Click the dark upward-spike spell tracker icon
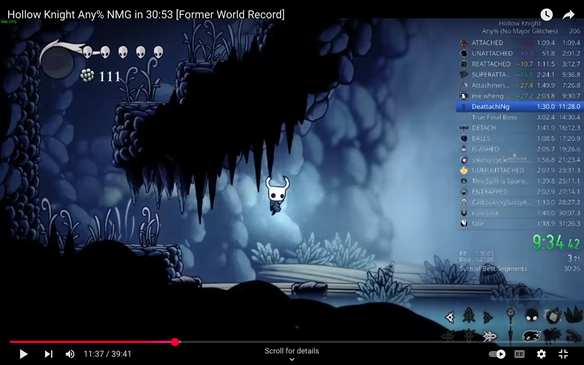 tap(469, 316)
